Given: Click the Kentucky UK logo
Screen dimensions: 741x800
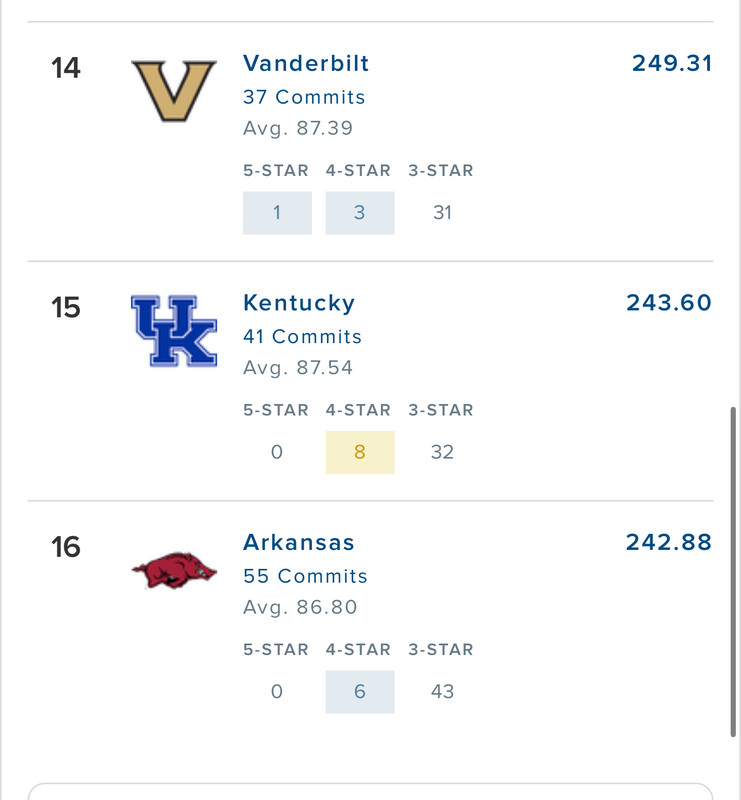Looking at the screenshot, I should tap(174, 331).
